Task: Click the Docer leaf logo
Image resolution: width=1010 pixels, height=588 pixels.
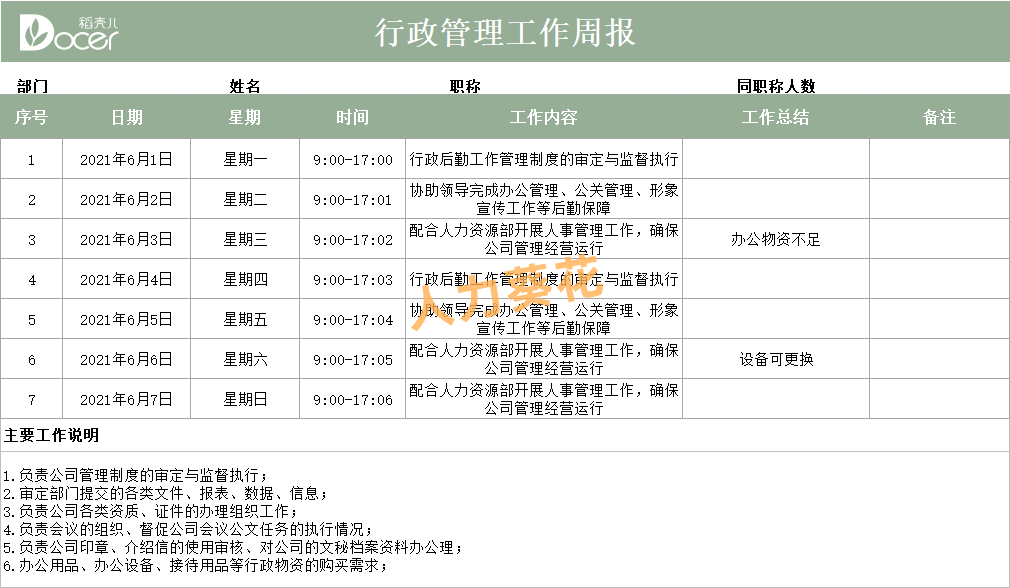Action: point(36,30)
